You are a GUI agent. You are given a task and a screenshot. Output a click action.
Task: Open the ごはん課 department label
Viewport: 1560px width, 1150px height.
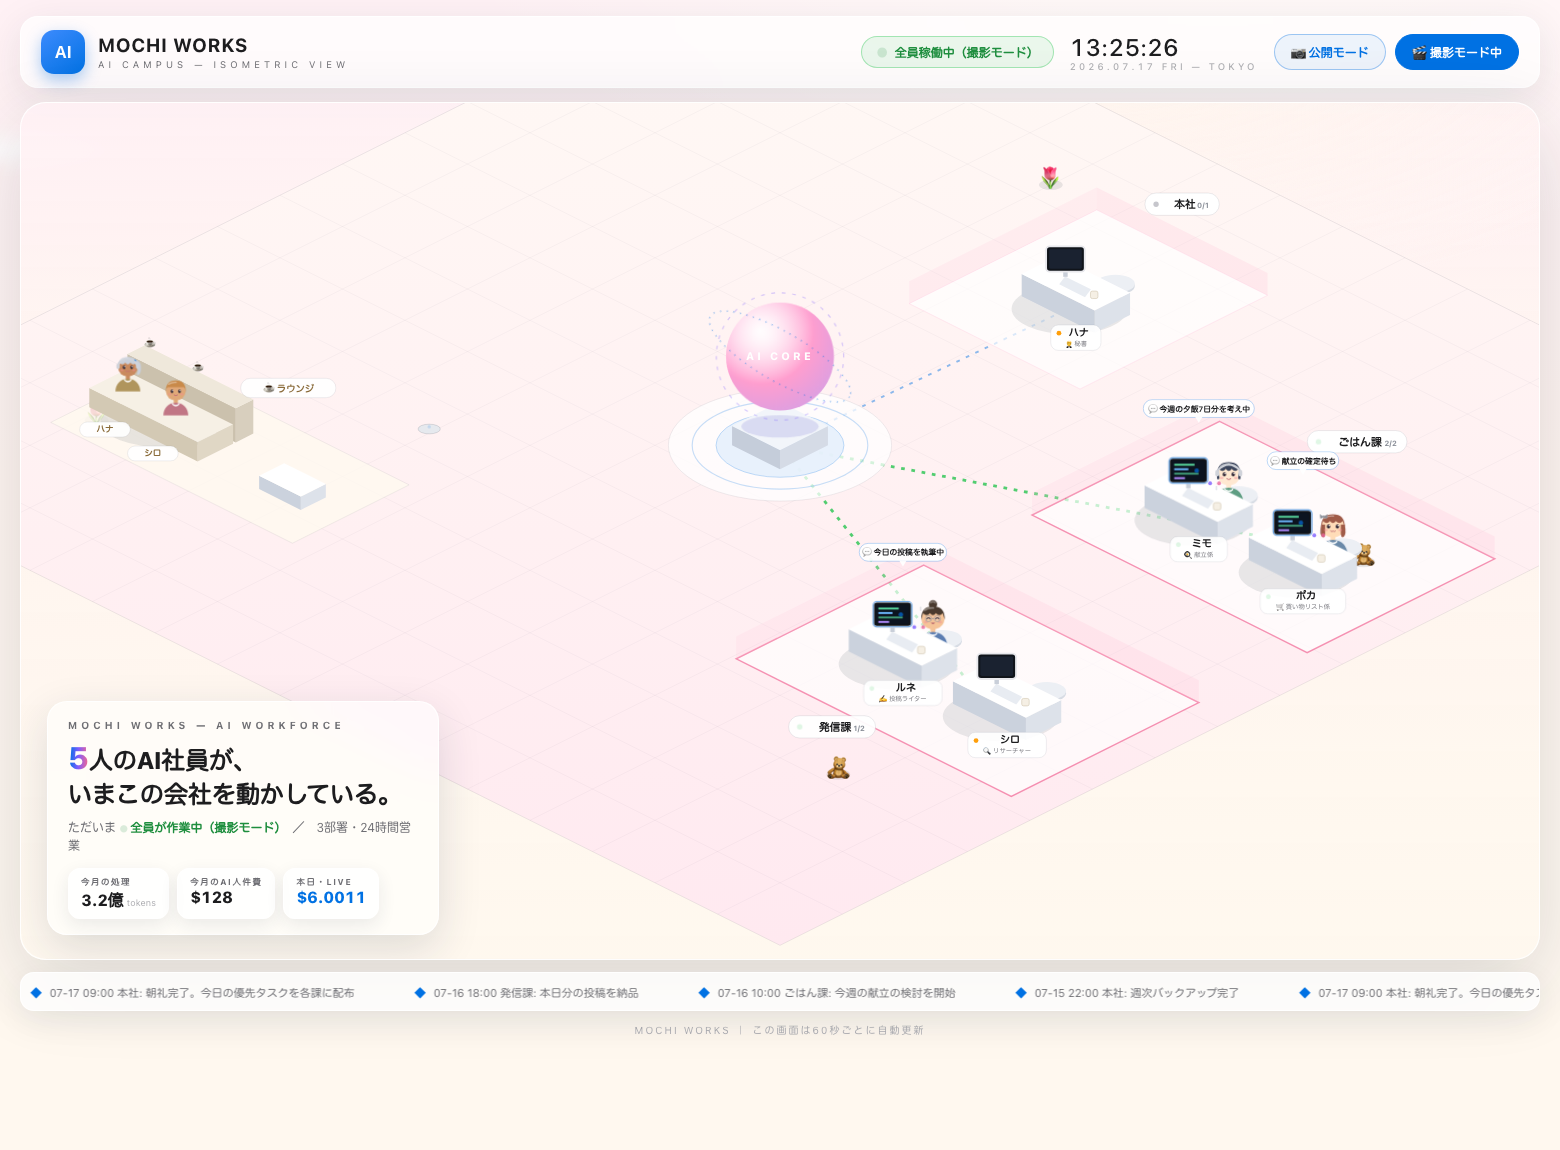point(1357,442)
